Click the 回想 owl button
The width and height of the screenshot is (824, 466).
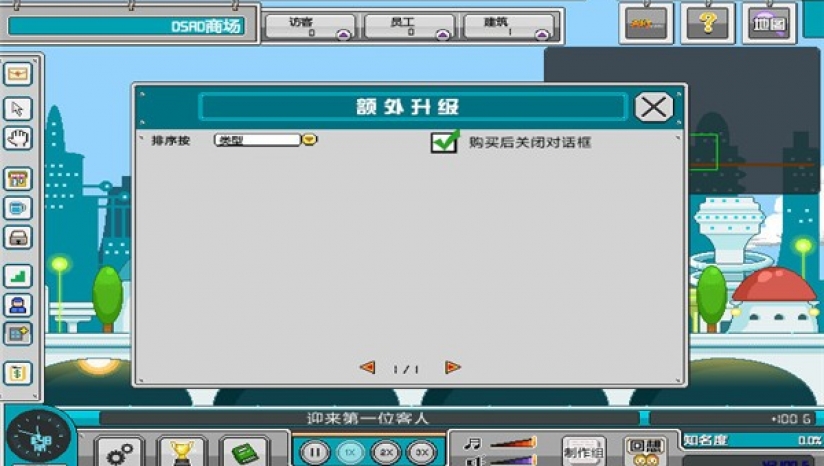[645, 452]
